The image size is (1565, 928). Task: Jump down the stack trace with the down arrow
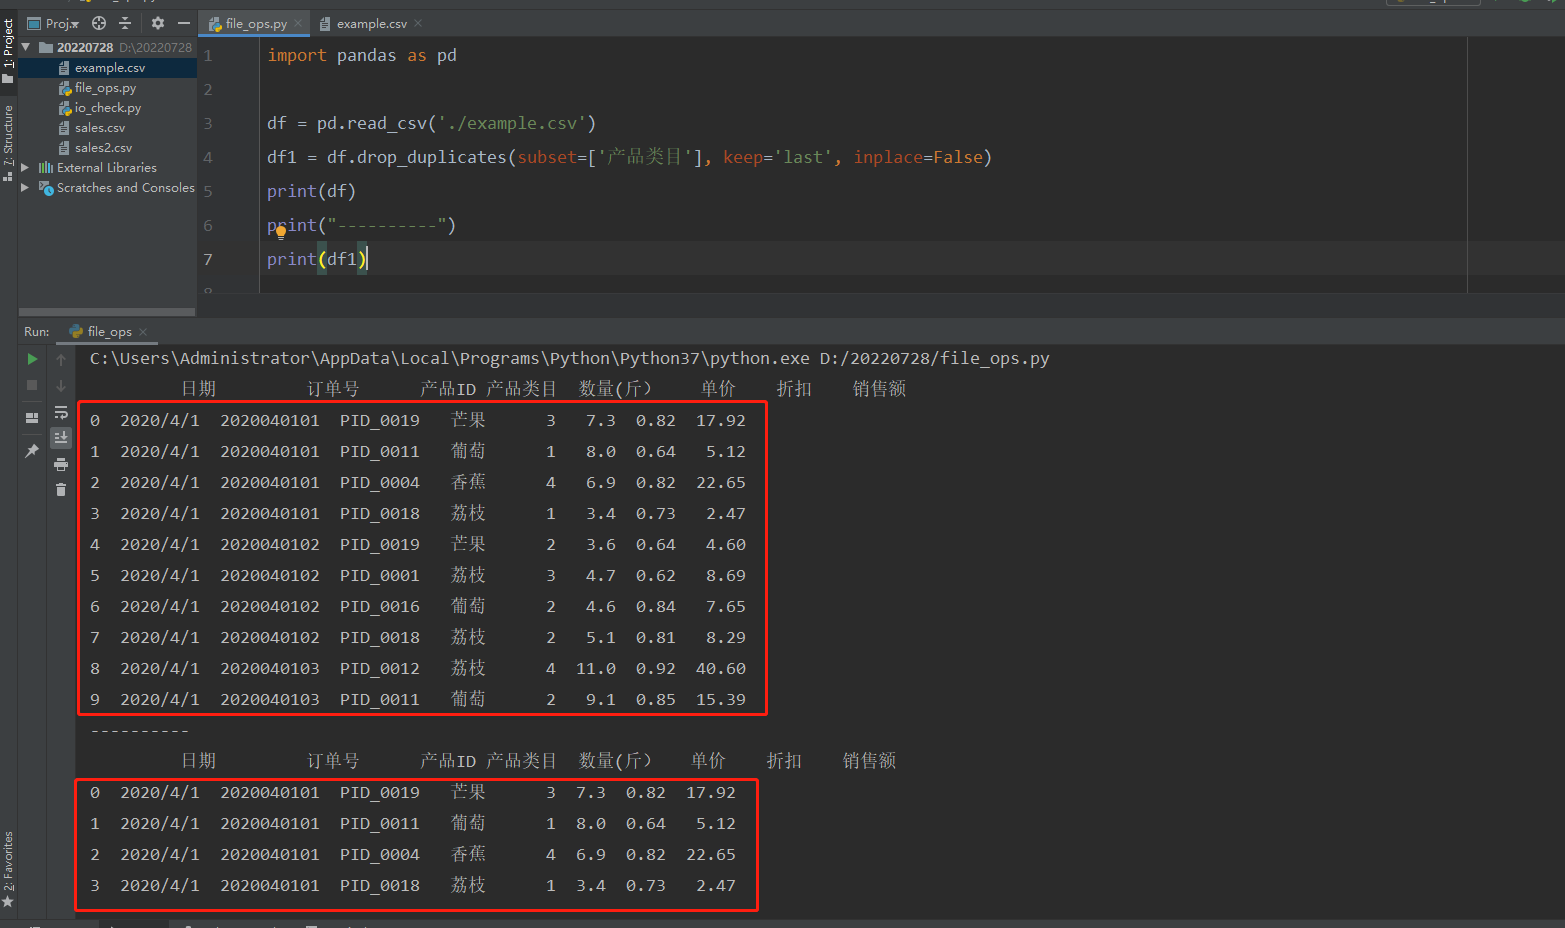[61, 385]
